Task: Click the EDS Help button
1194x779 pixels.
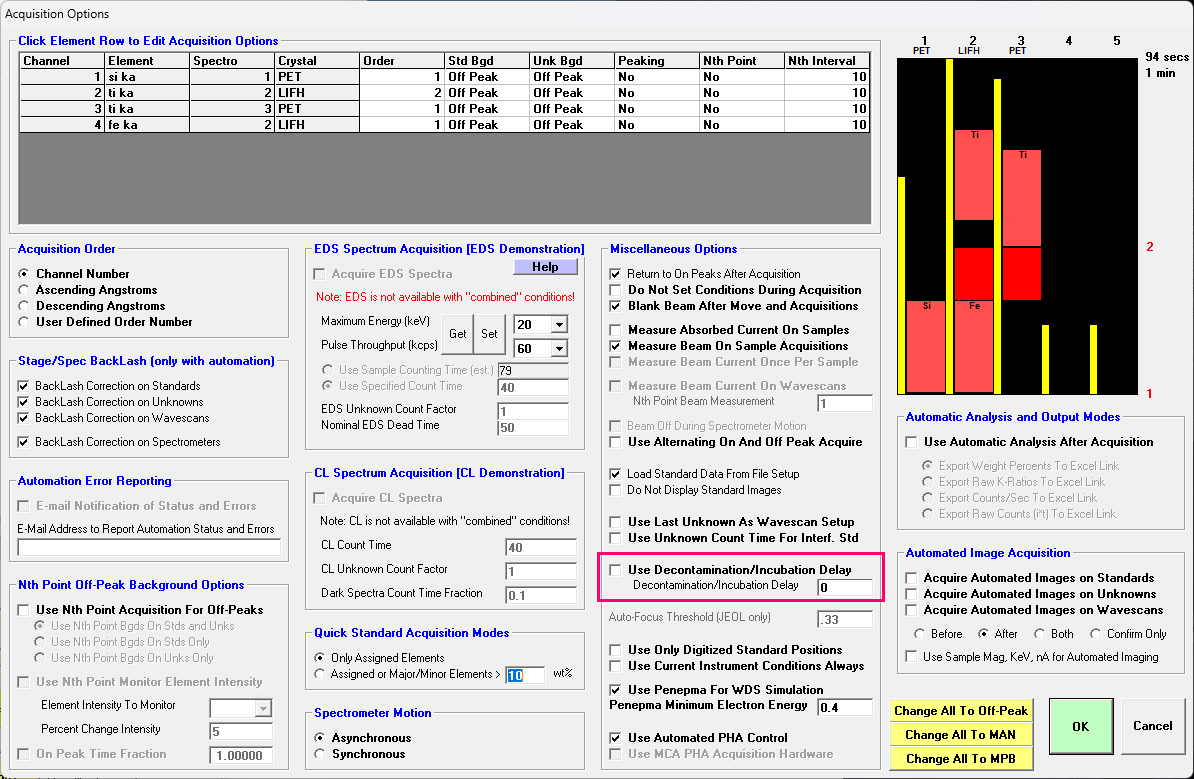Action: 545,267
